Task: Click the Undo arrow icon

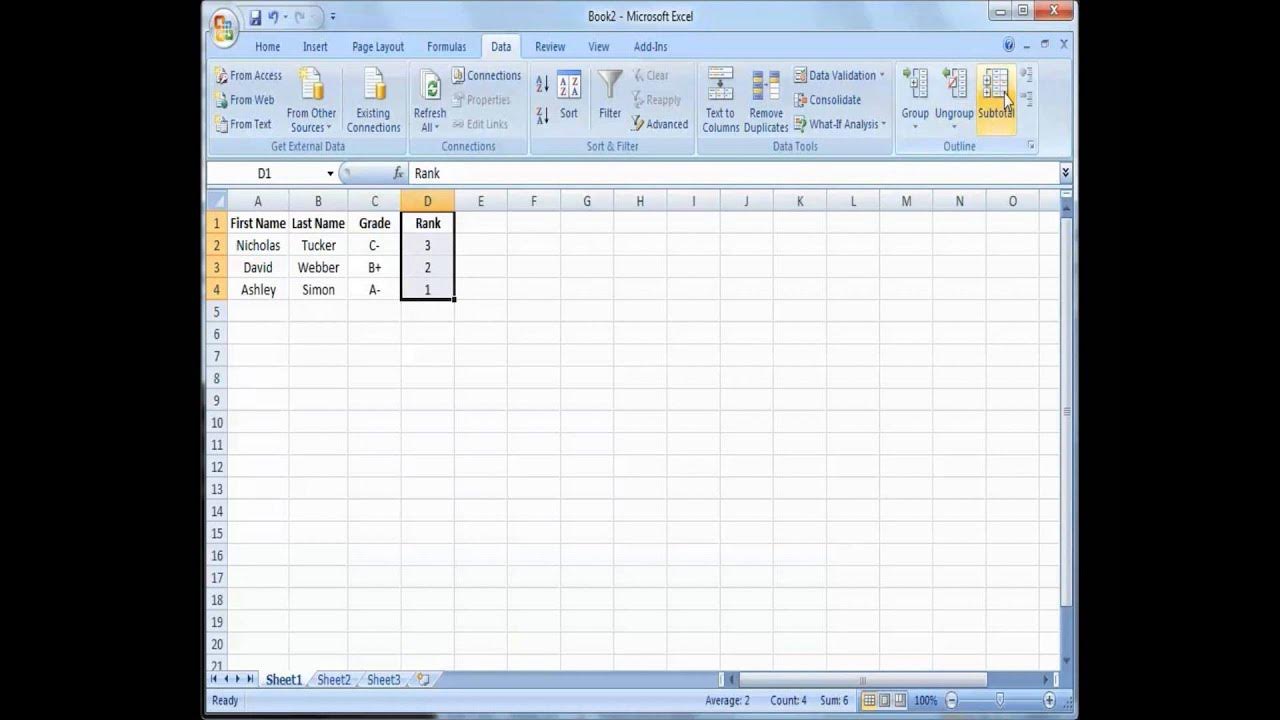Action: [x=273, y=17]
